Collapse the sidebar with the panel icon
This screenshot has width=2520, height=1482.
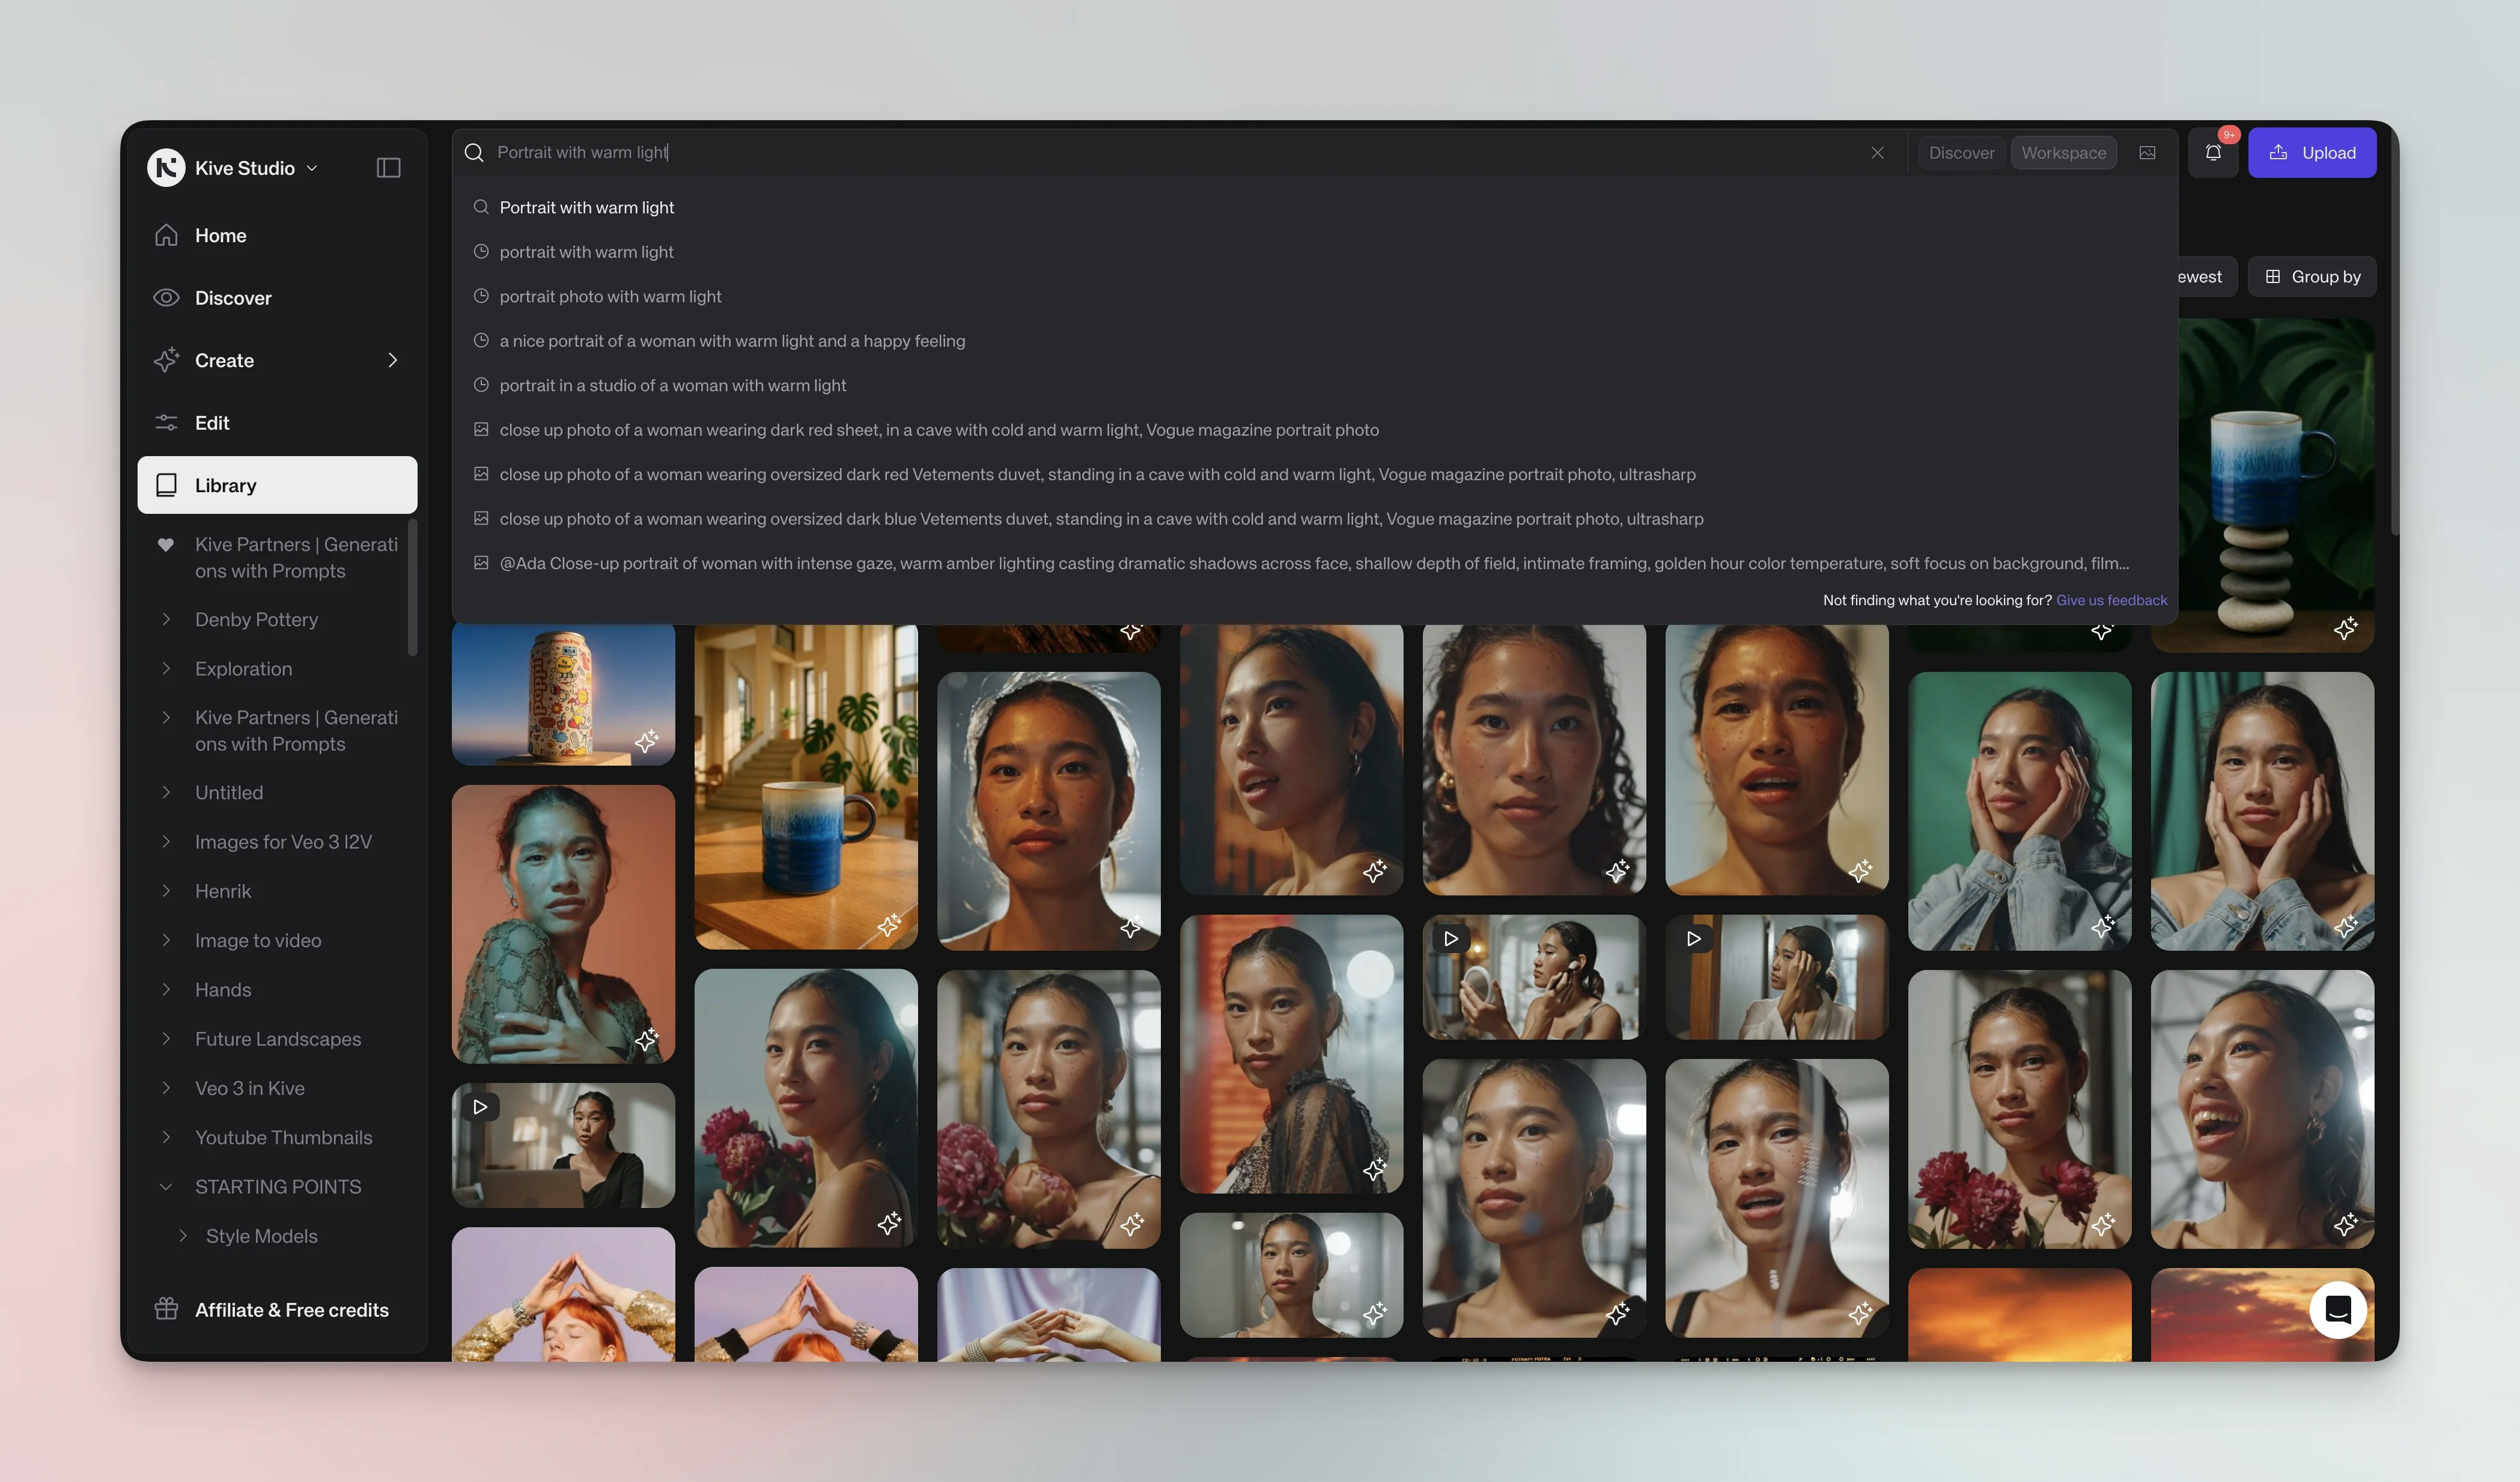click(x=388, y=168)
